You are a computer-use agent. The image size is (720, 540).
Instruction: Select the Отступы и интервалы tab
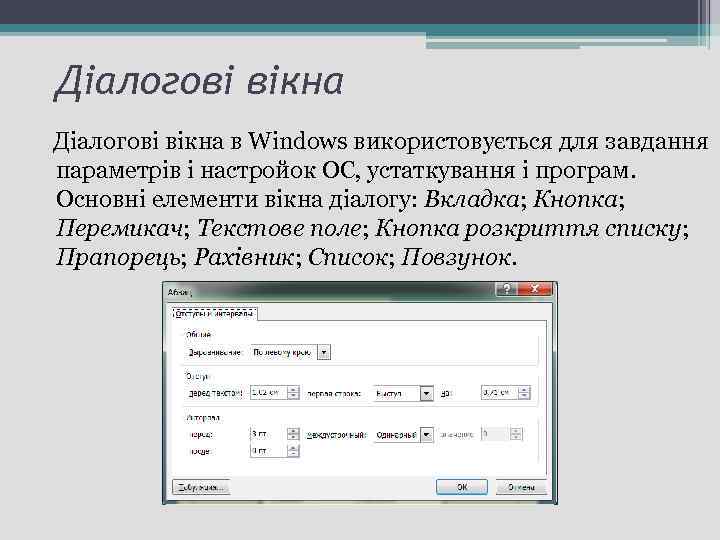(214, 314)
